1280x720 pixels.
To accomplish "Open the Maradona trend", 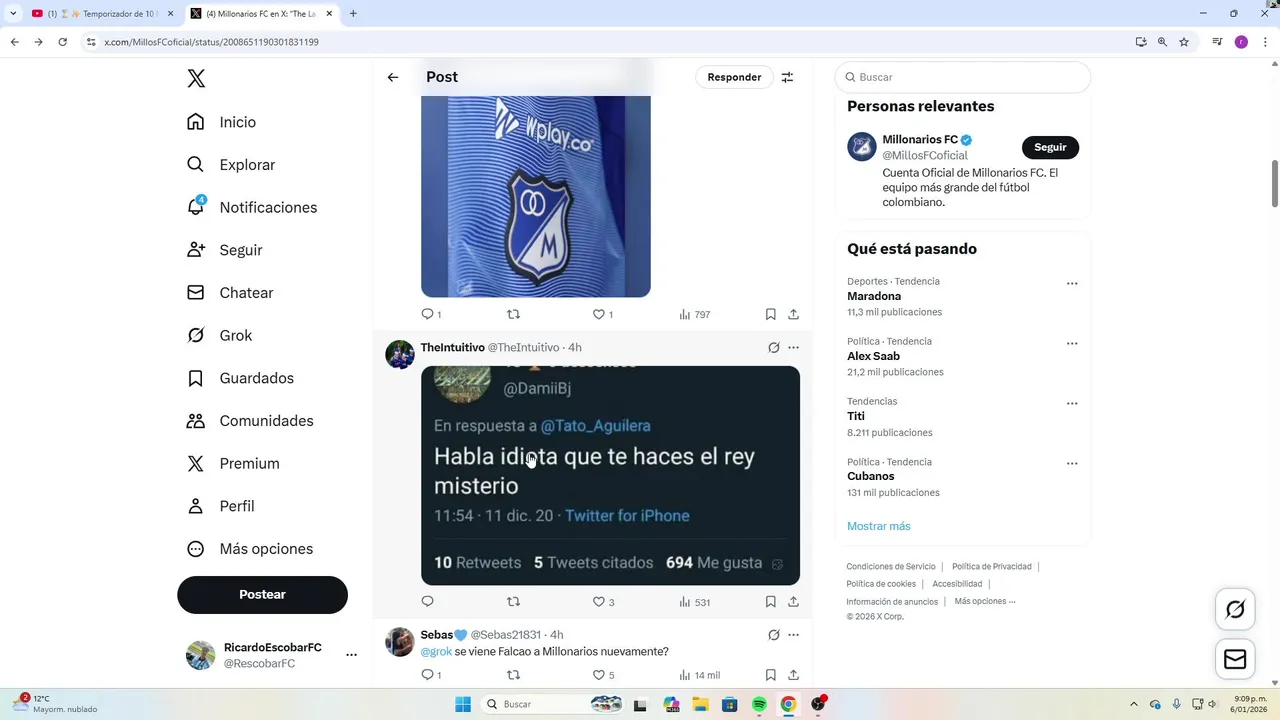I will pyautogui.click(x=874, y=296).
